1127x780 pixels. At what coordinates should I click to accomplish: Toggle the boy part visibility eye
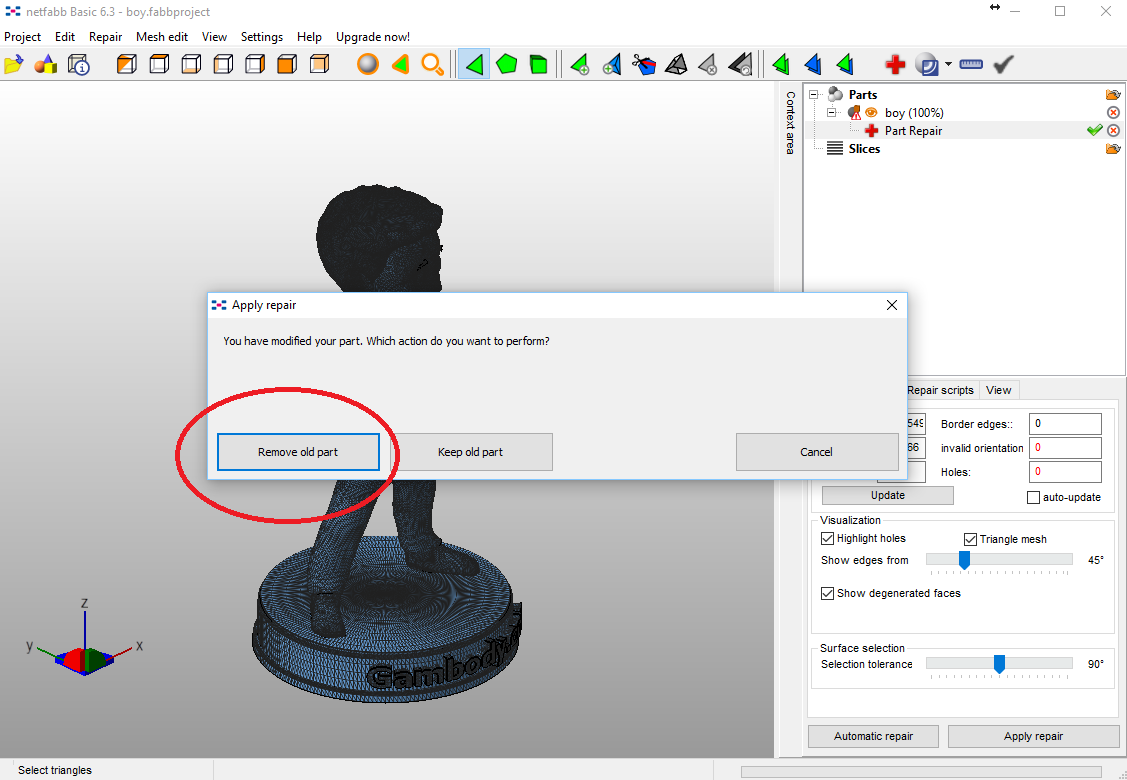pos(871,113)
